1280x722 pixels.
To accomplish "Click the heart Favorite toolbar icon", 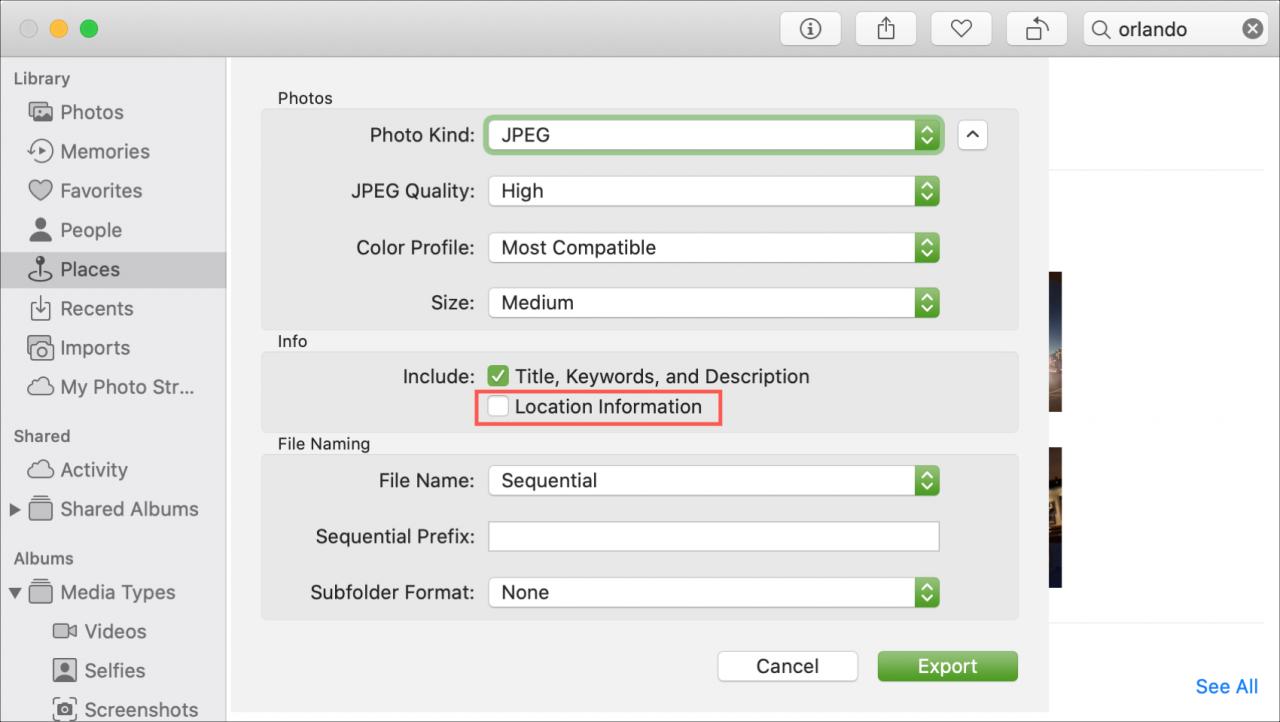I will point(961,29).
